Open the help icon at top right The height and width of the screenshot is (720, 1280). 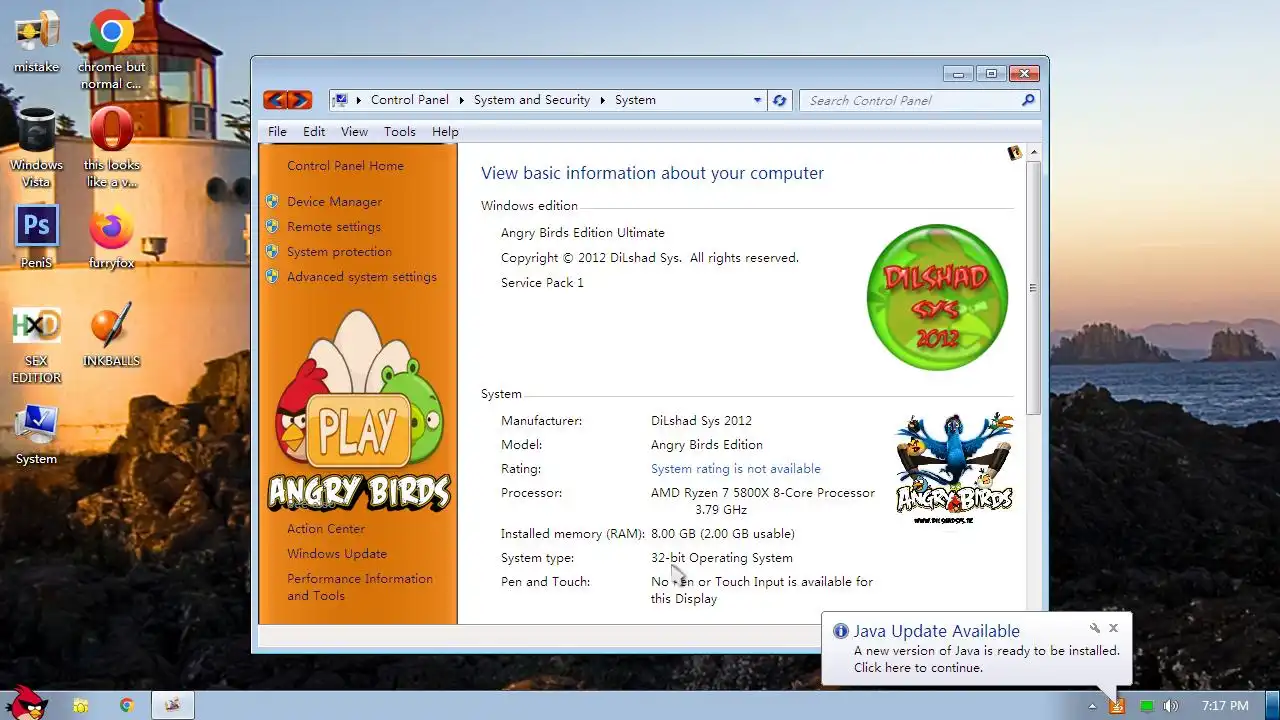(x=1015, y=153)
